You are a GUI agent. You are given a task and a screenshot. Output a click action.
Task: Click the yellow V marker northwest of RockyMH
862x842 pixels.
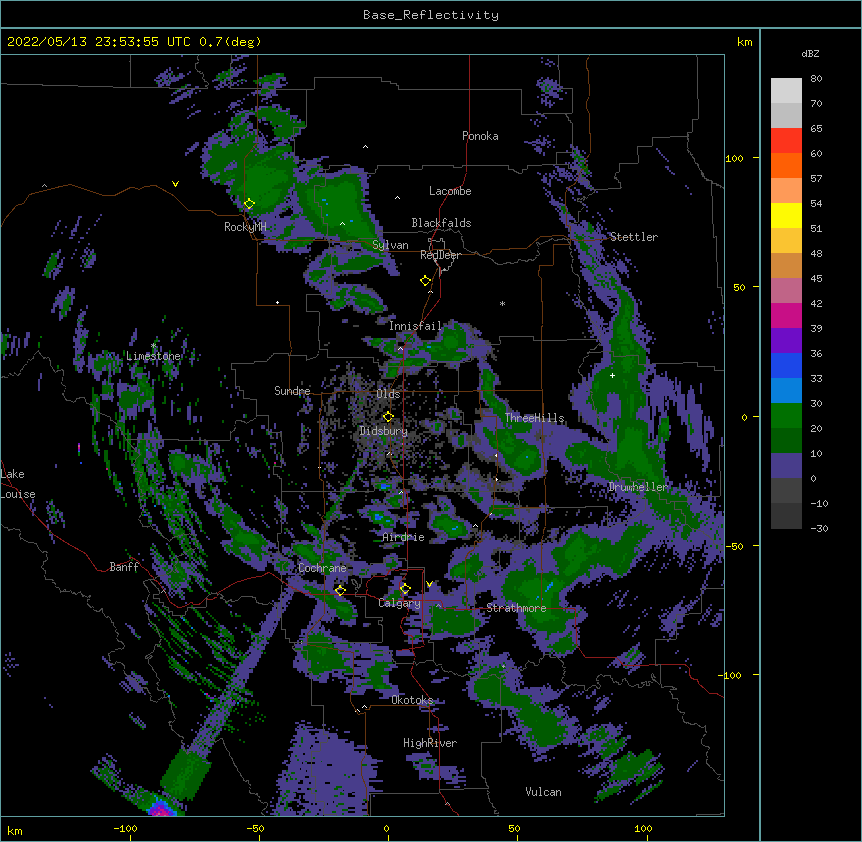(175, 184)
